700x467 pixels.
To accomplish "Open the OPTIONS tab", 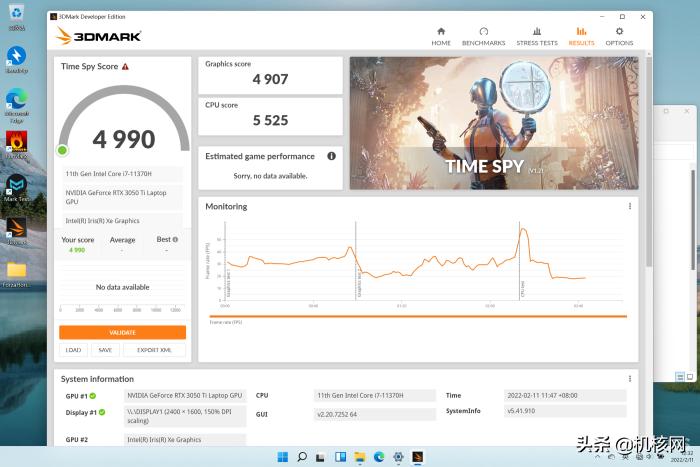I will pyautogui.click(x=619, y=37).
